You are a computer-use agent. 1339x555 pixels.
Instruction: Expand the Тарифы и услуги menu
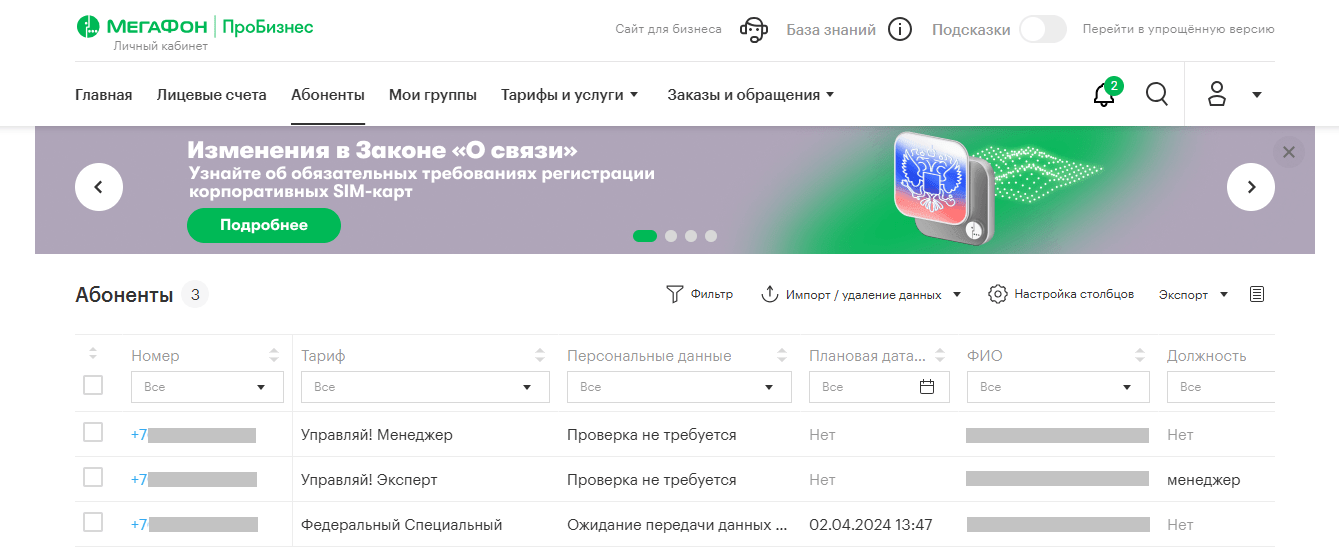tap(569, 95)
